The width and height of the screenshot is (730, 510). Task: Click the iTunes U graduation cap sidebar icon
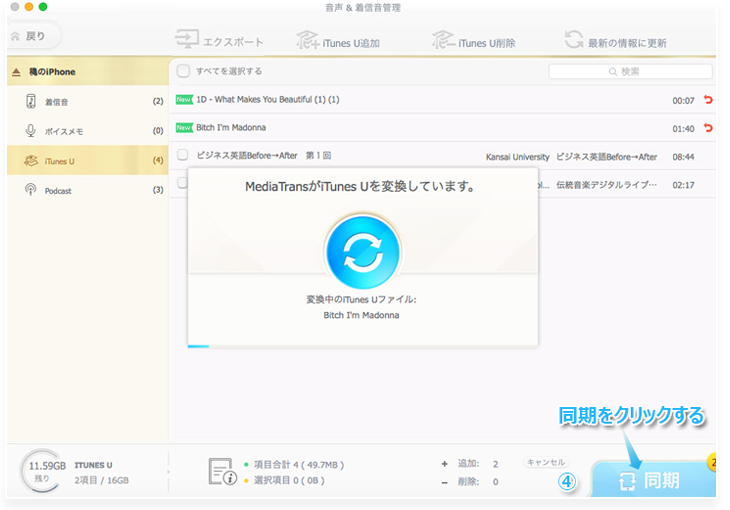[31, 161]
